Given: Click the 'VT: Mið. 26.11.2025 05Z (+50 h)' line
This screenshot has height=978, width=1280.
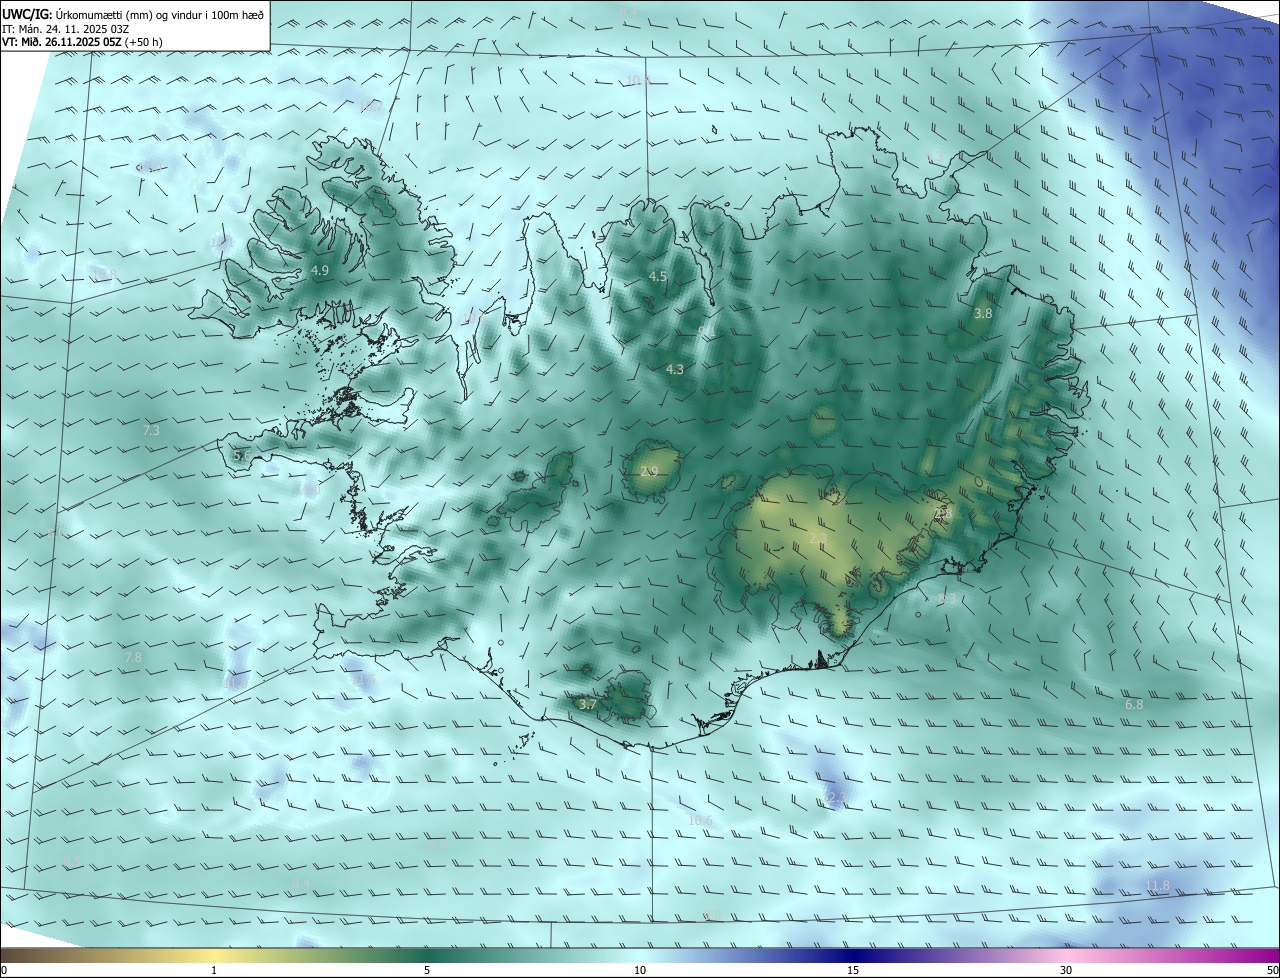Looking at the screenshot, I should (x=83, y=42).
